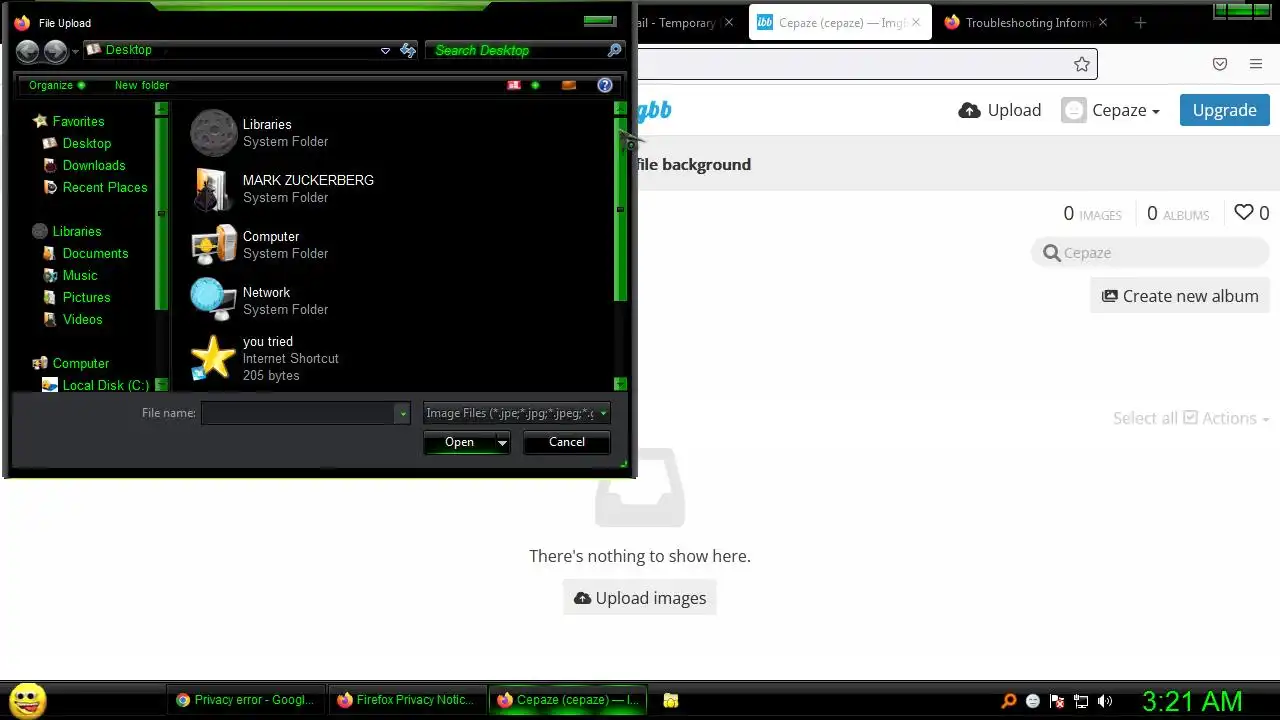The width and height of the screenshot is (1280, 720).
Task: Open the Cepaze account dropdown
Action: pyautogui.click(x=1111, y=110)
